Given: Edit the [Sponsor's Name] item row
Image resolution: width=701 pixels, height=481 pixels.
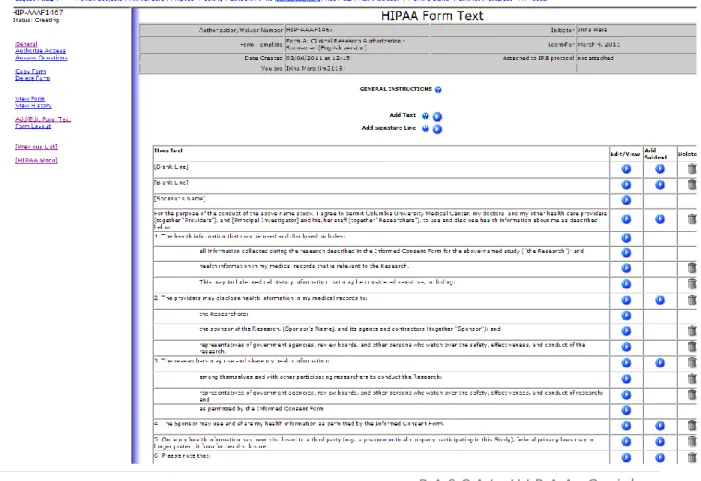Looking at the screenshot, I should click(626, 200).
